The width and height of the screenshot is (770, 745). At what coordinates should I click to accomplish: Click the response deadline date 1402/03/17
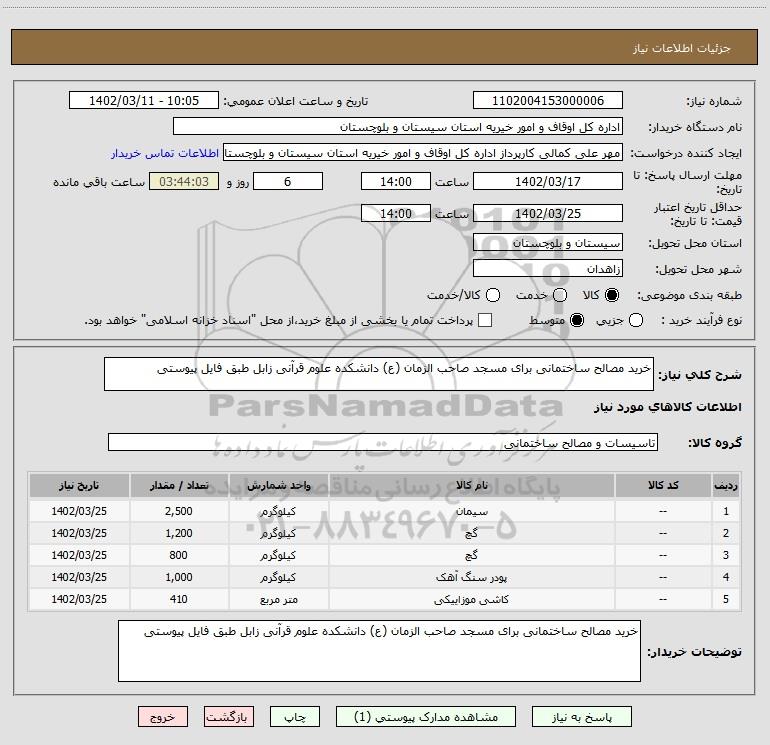(548, 181)
